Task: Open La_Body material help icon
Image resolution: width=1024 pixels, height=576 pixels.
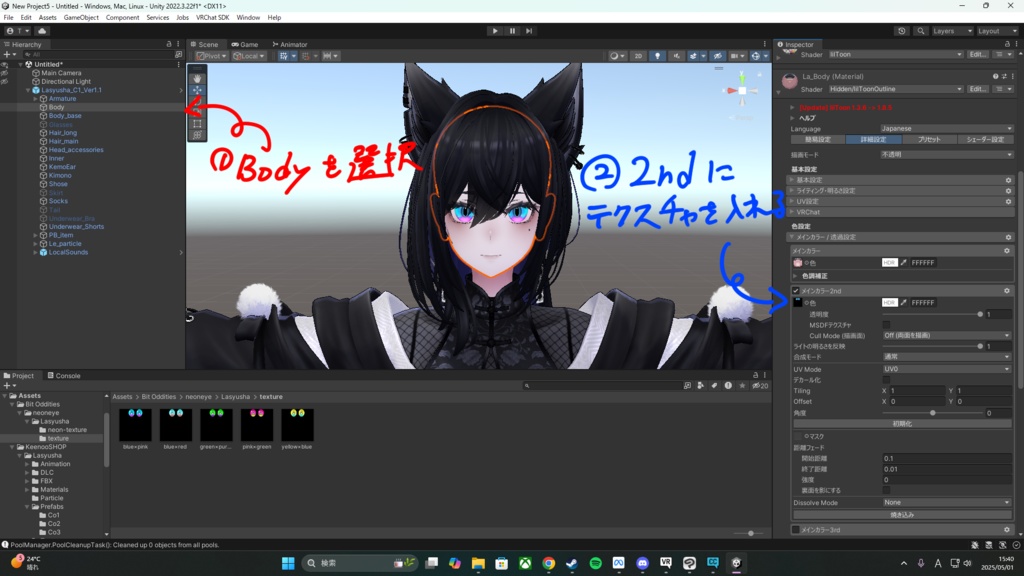Action: click(995, 76)
